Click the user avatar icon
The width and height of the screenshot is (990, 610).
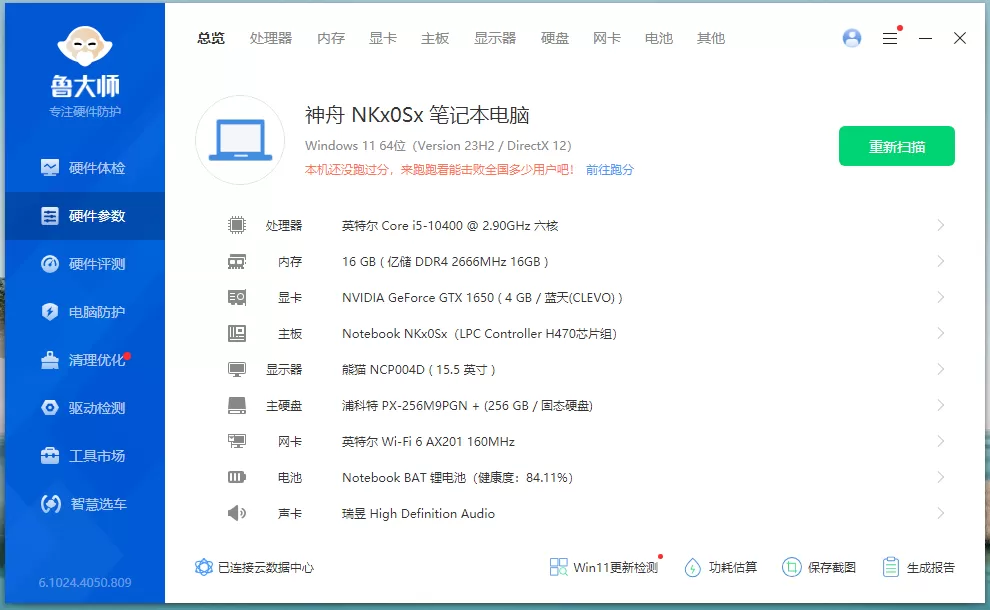click(x=851, y=38)
